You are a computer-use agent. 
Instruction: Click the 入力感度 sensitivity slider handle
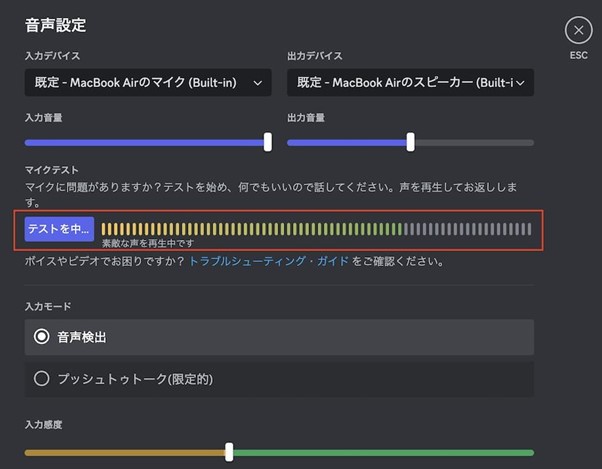(229, 452)
